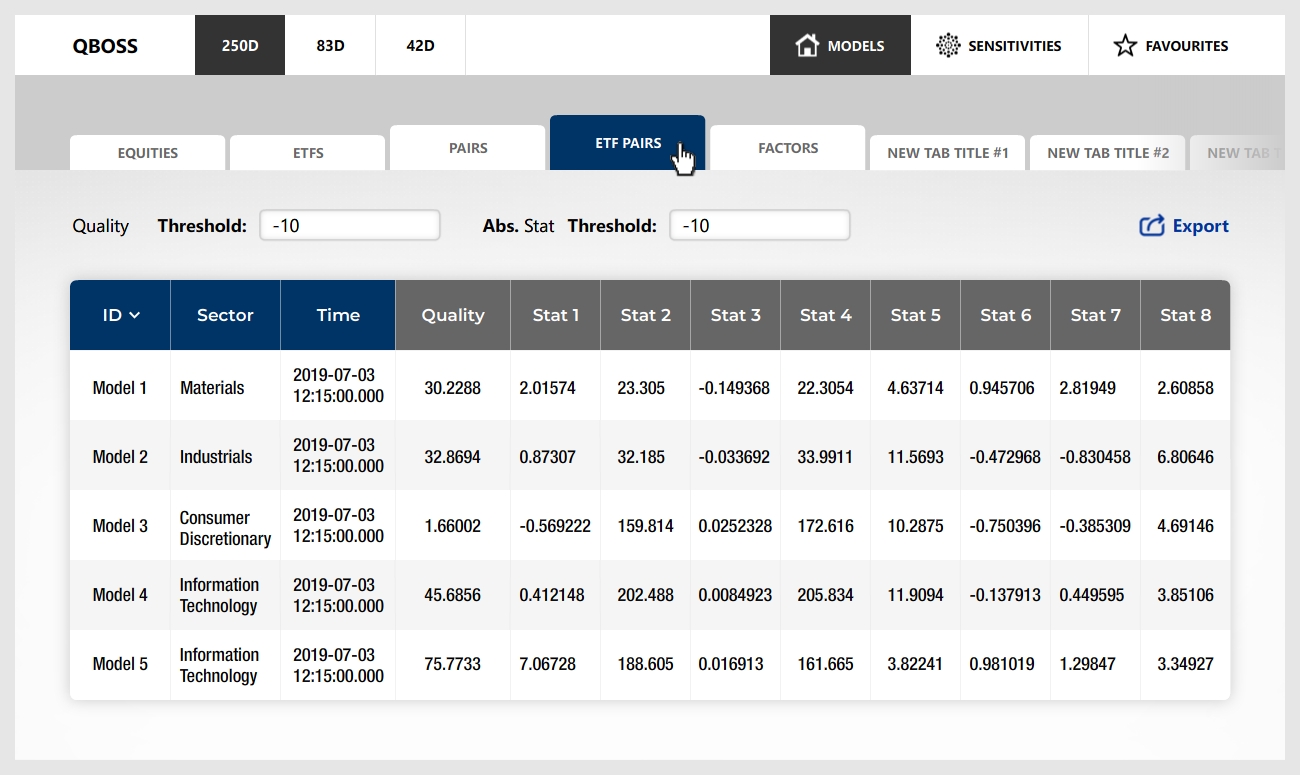
Task: Open the Equities tab
Action: pos(148,153)
